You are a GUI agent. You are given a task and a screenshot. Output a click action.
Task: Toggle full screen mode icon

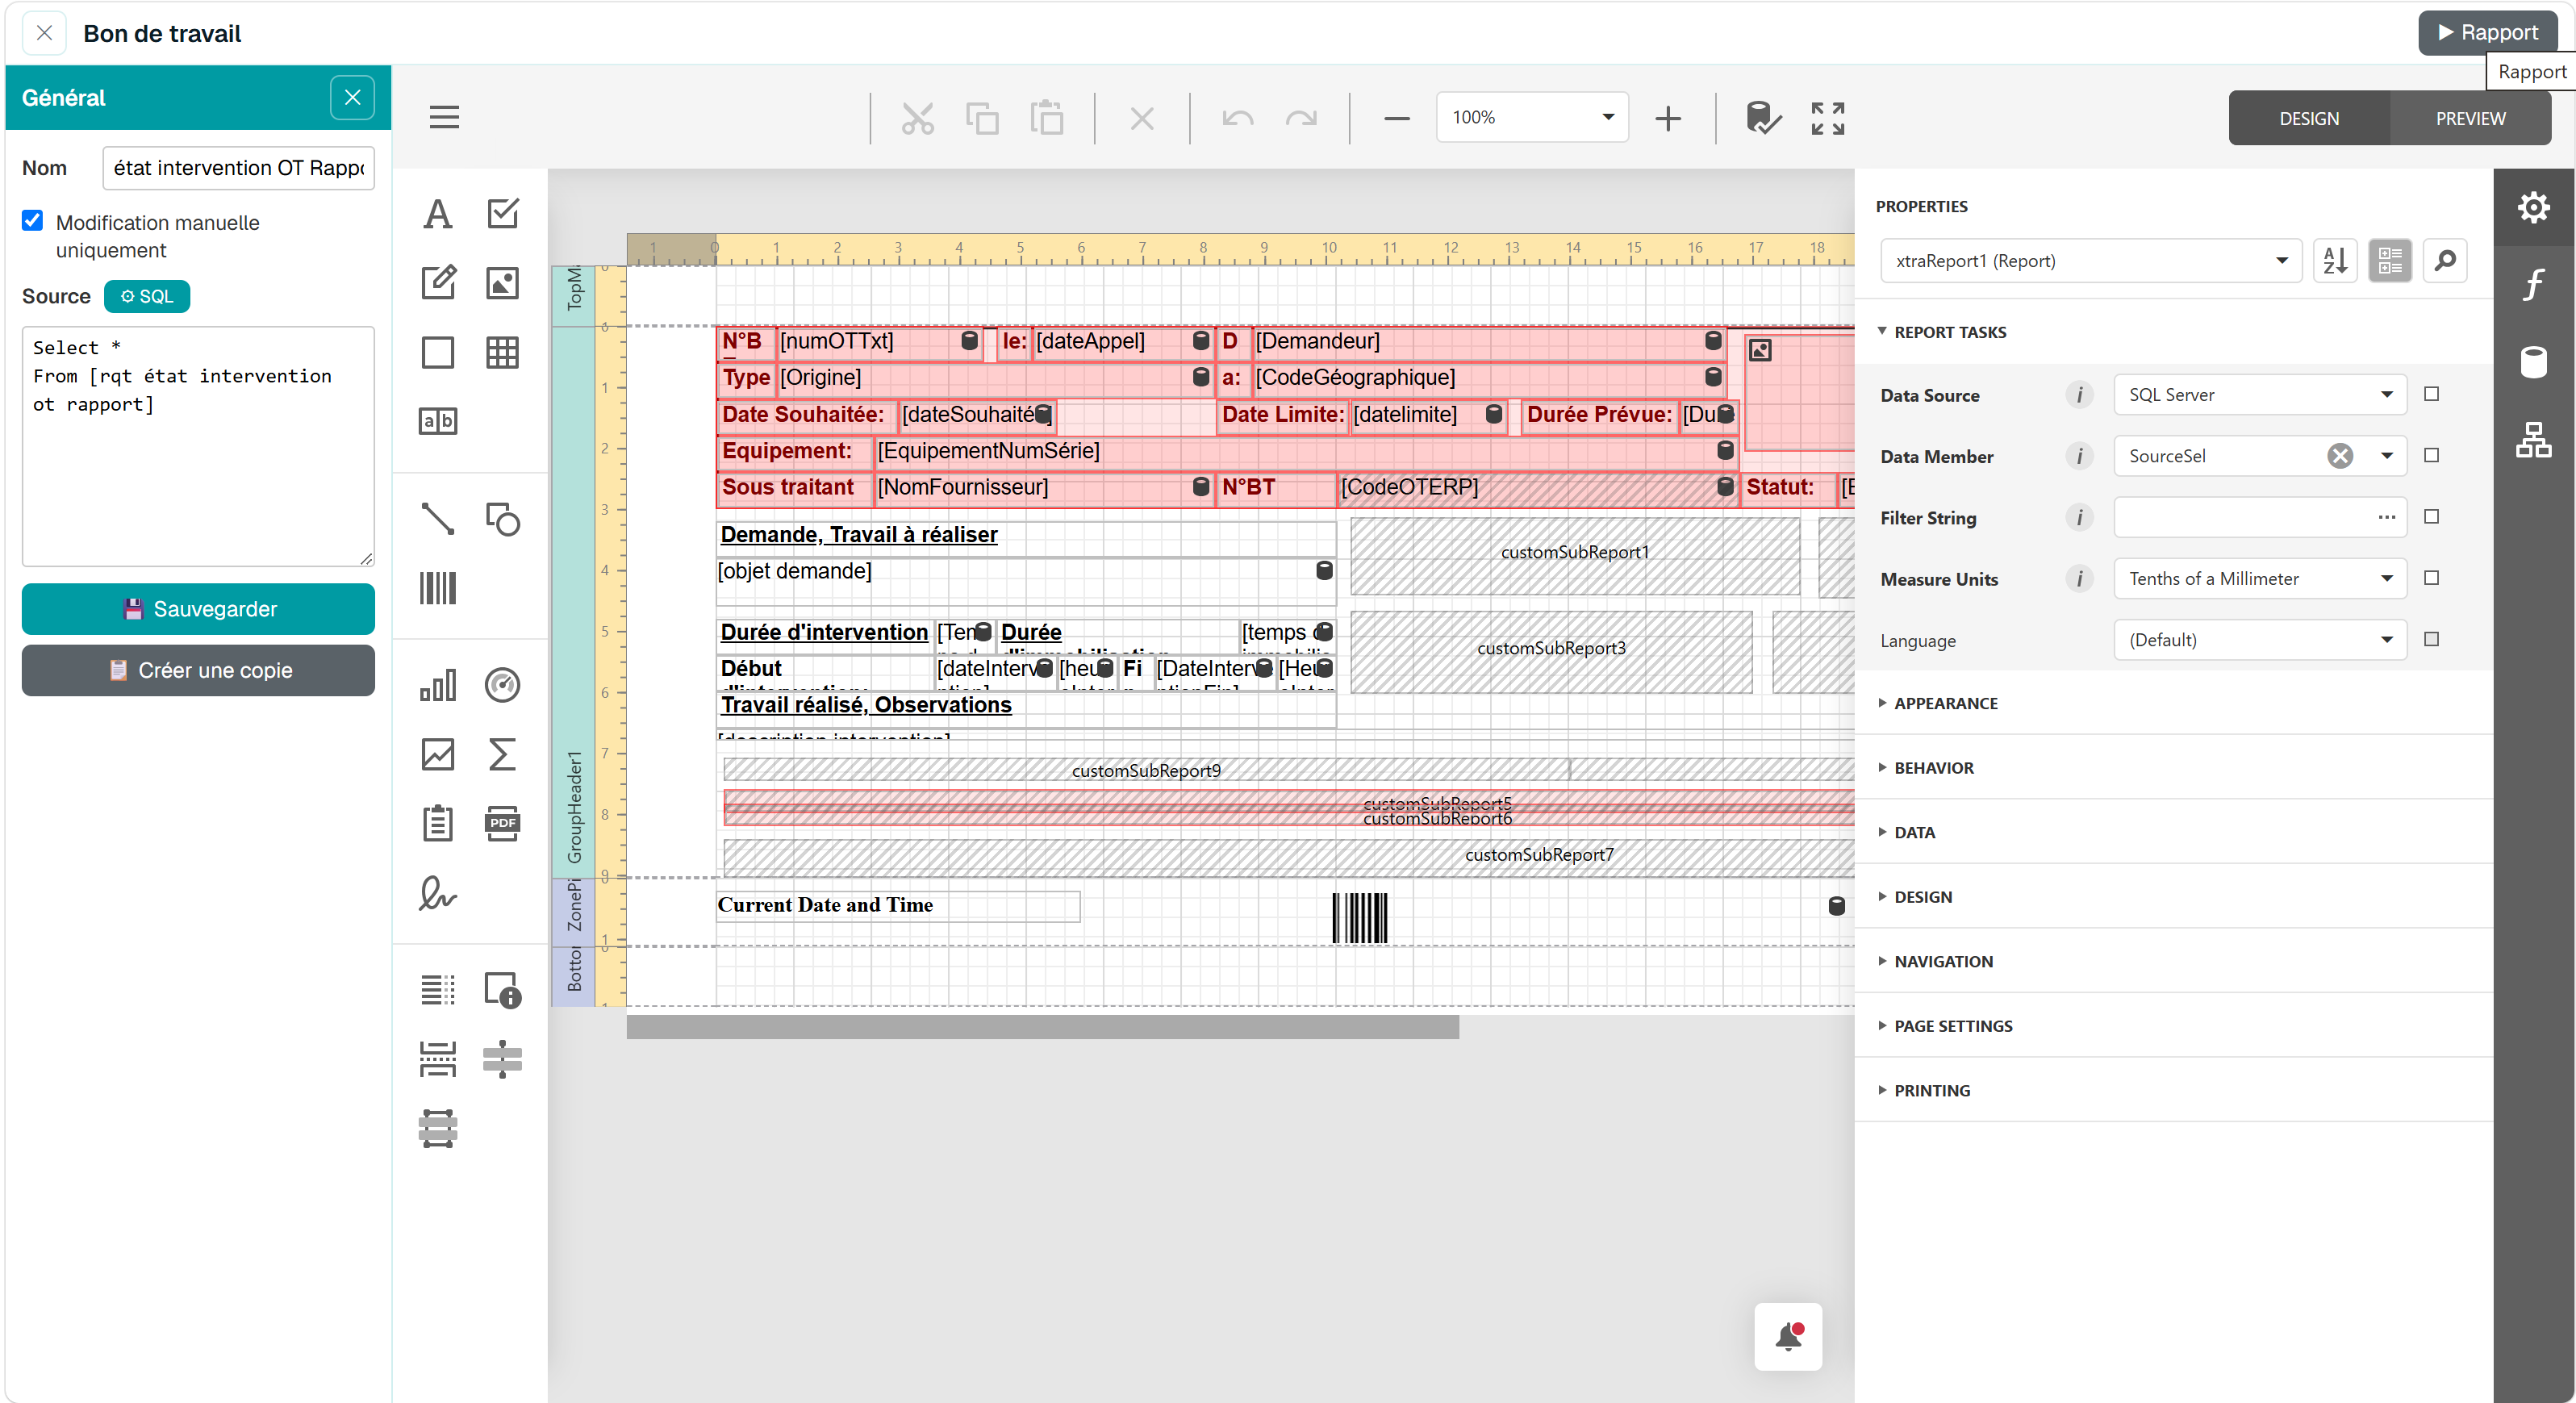click(x=1827, y=118)
